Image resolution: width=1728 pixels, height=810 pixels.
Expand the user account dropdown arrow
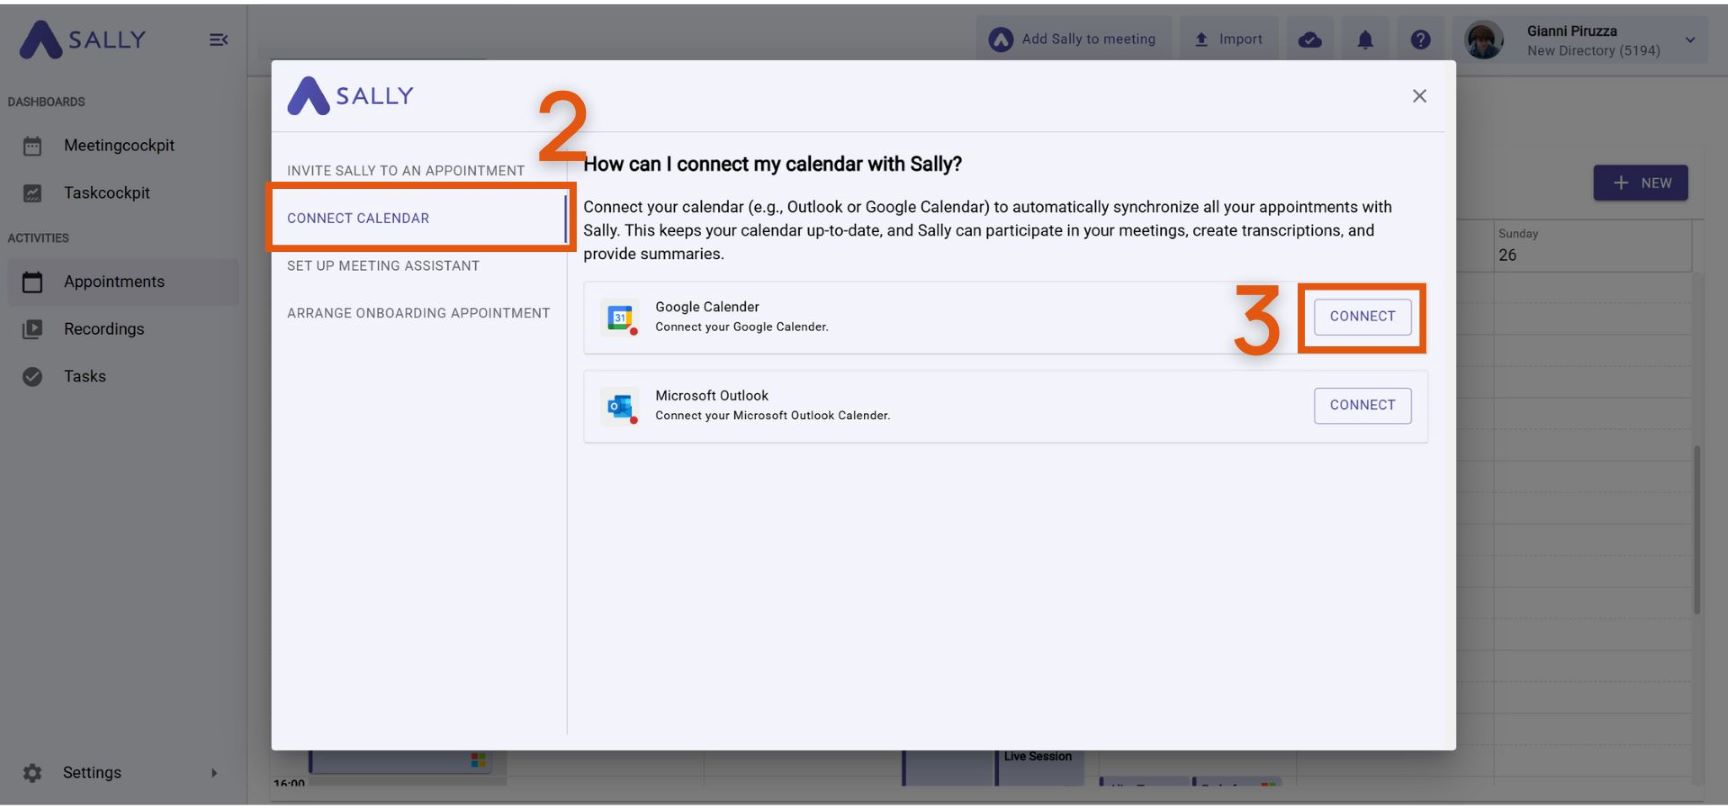(x=1690, y=40)
